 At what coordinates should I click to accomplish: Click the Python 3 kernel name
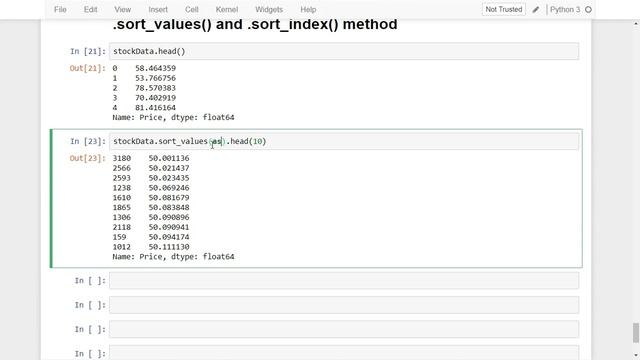pyautogui.click(x=565, y=9)
